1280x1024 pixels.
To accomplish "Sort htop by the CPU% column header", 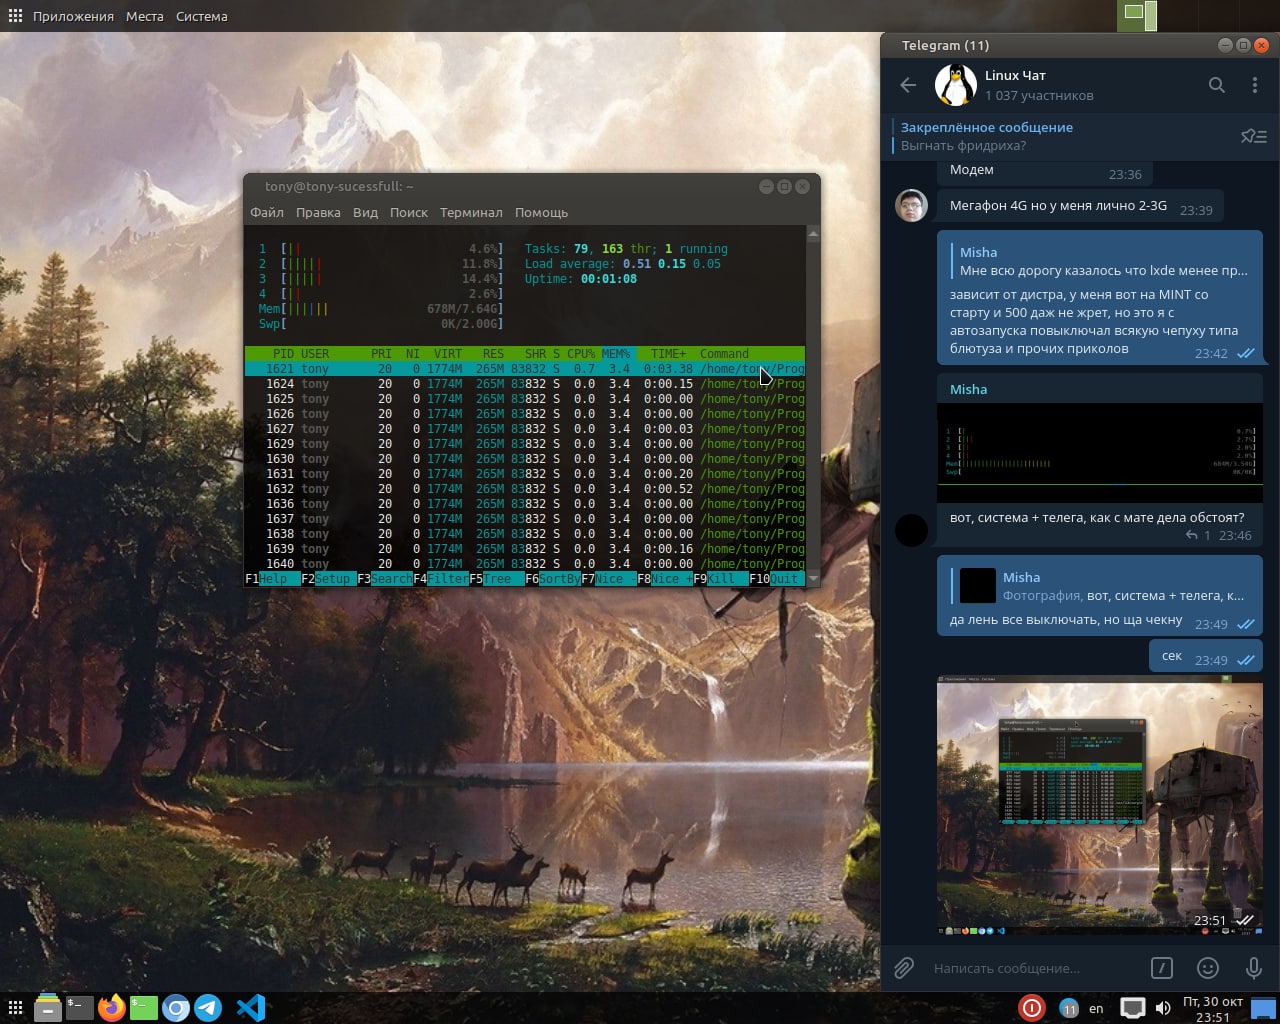I will (581, 354).
